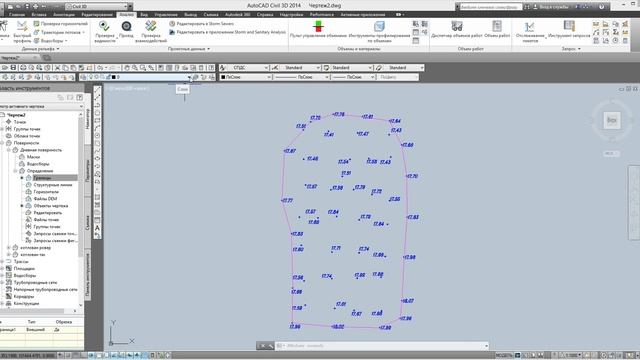Click the toolspace help icon

coord(80,97)
